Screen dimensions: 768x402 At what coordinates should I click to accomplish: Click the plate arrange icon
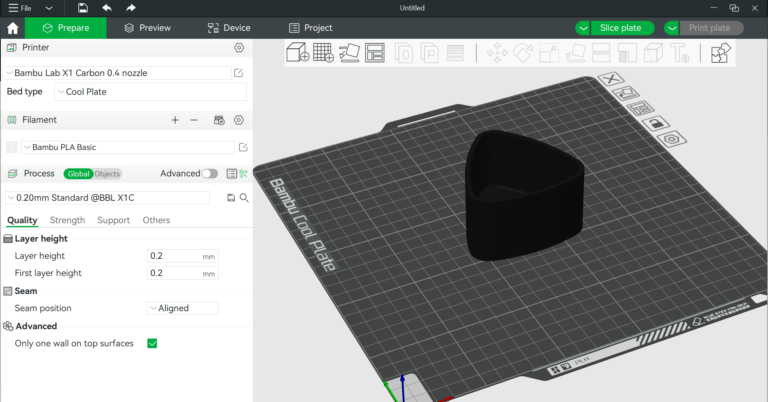pyautogui.click(x=641, y=108)
